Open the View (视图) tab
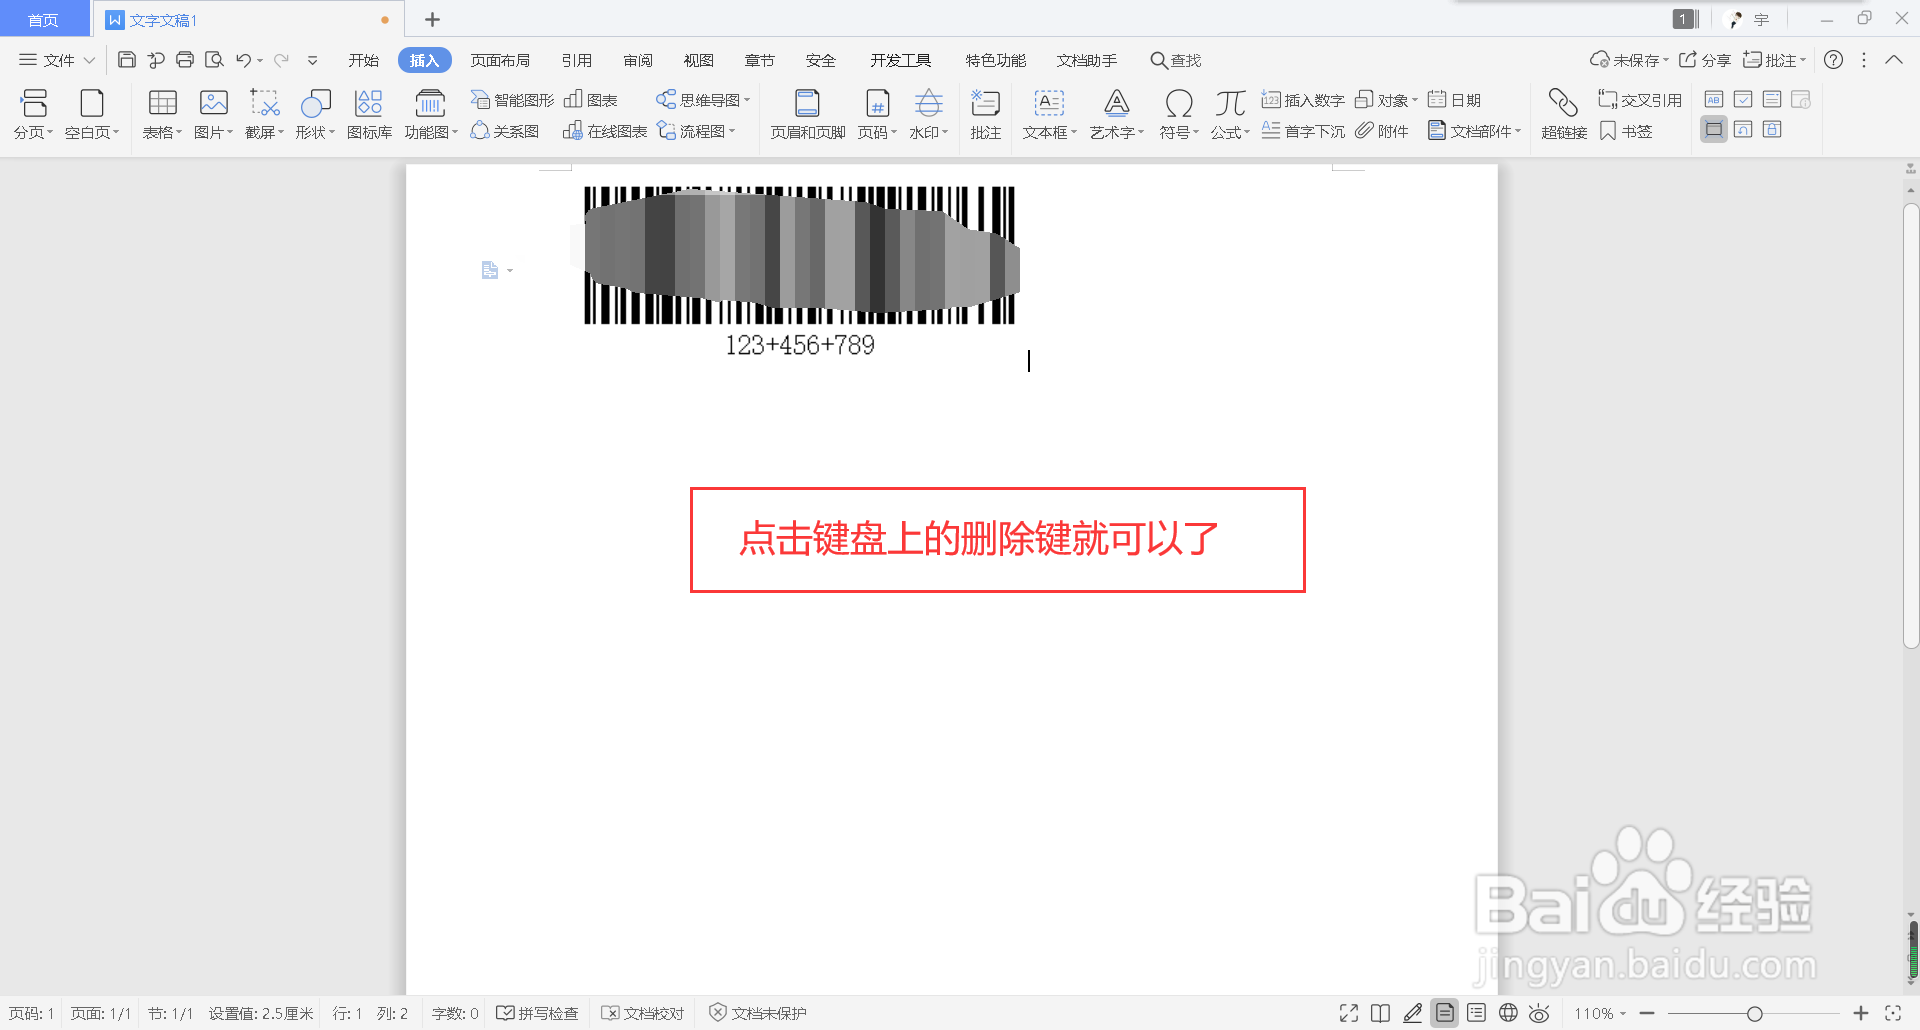Viewport: 1920px width, 1030px height. pyautogui.click(x=698, y=60)
